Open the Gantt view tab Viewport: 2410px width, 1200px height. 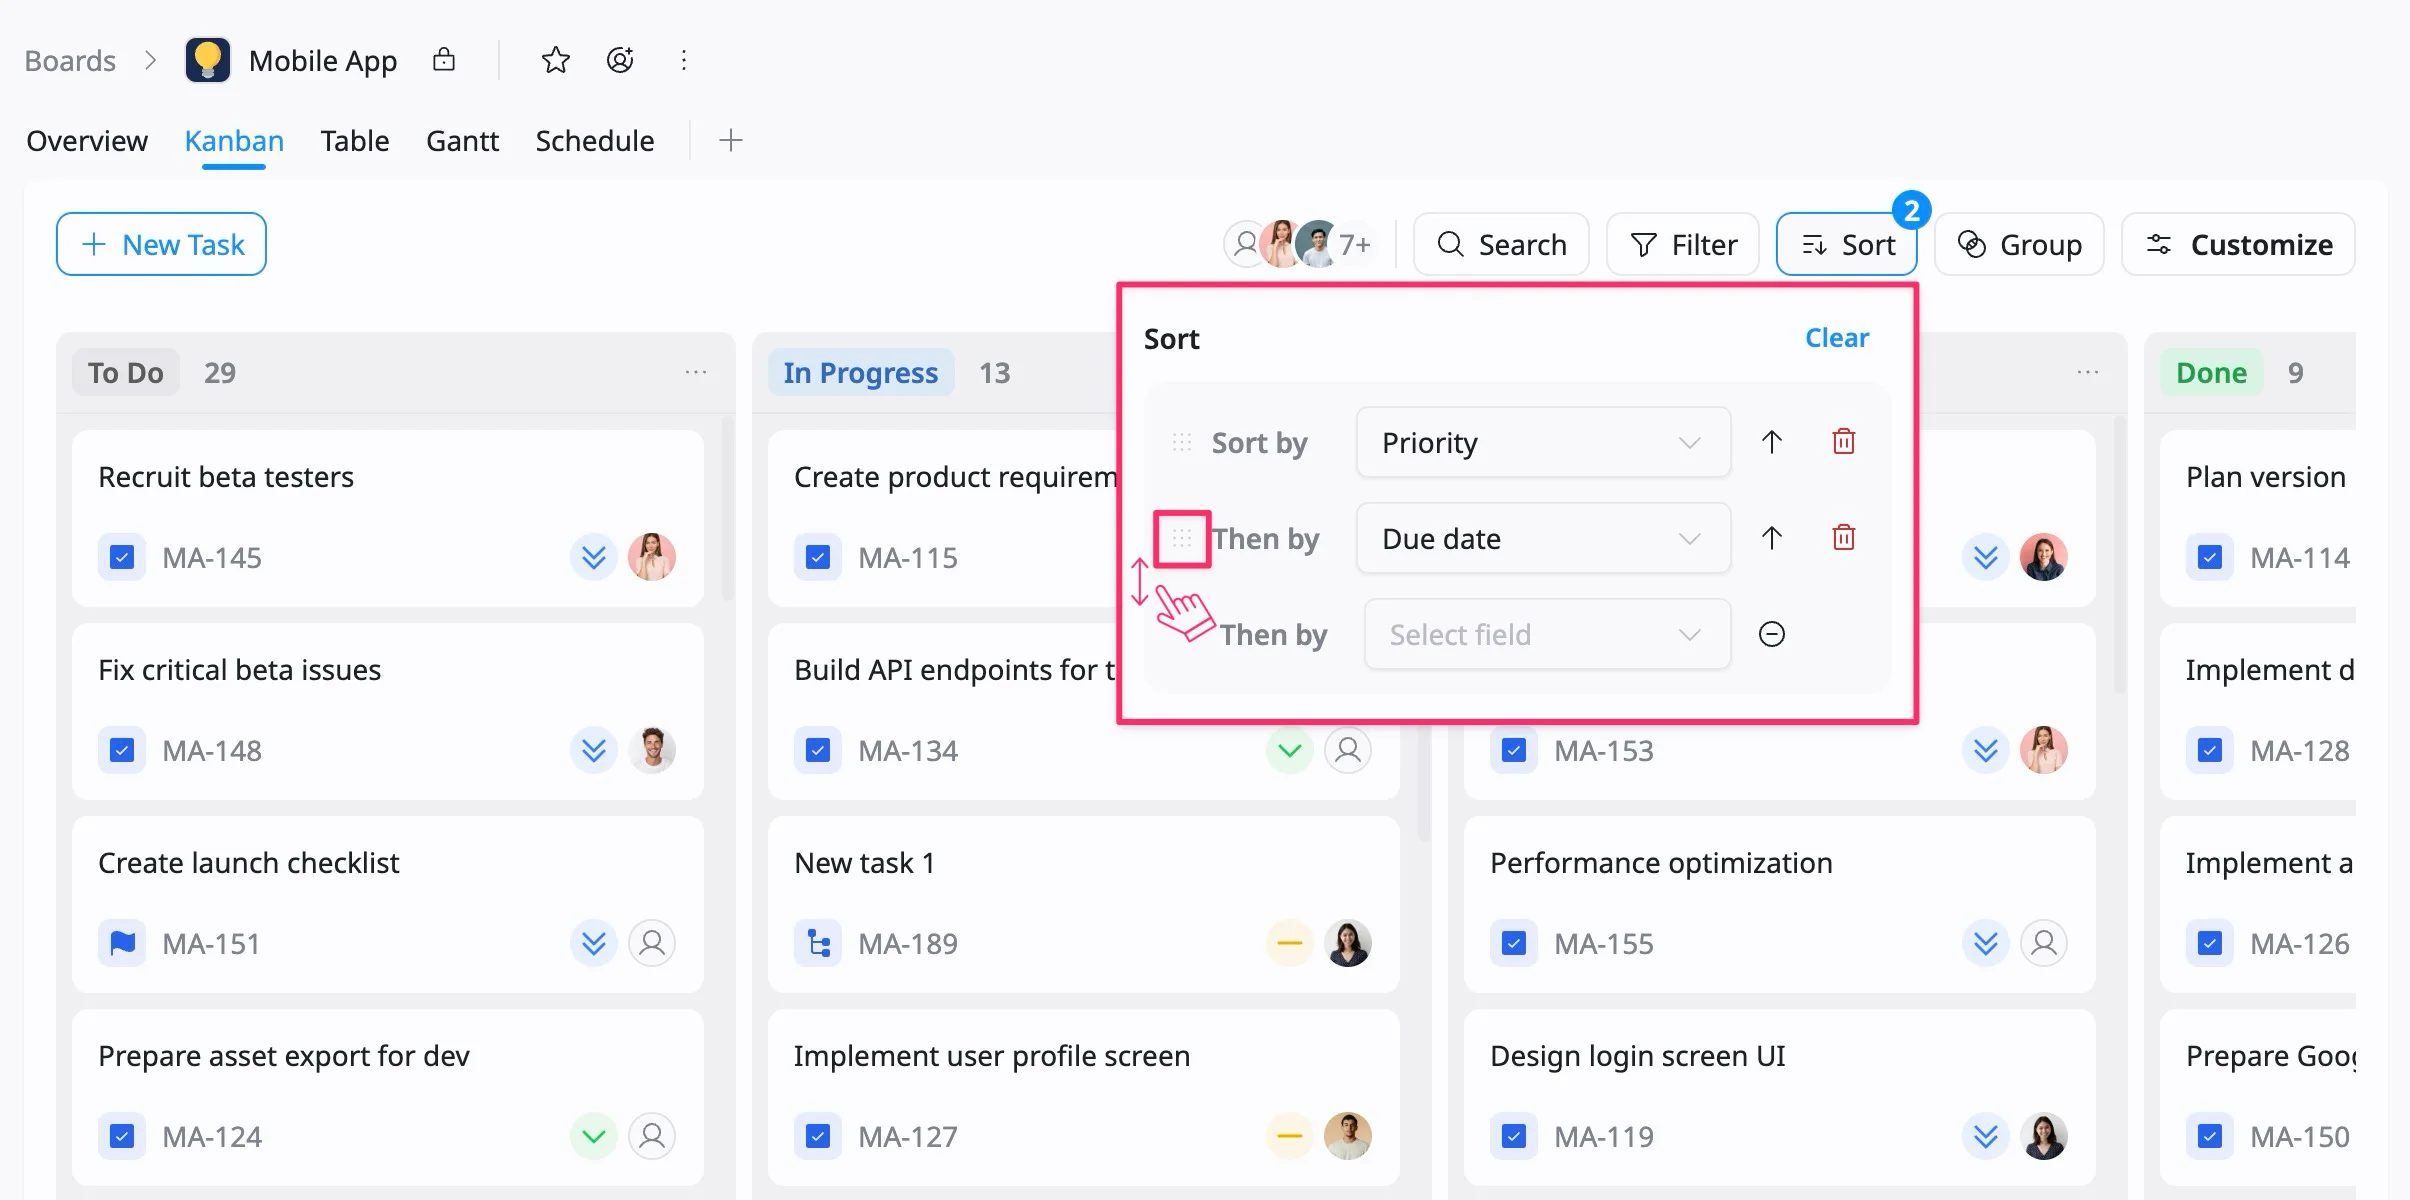click(462, 140)
